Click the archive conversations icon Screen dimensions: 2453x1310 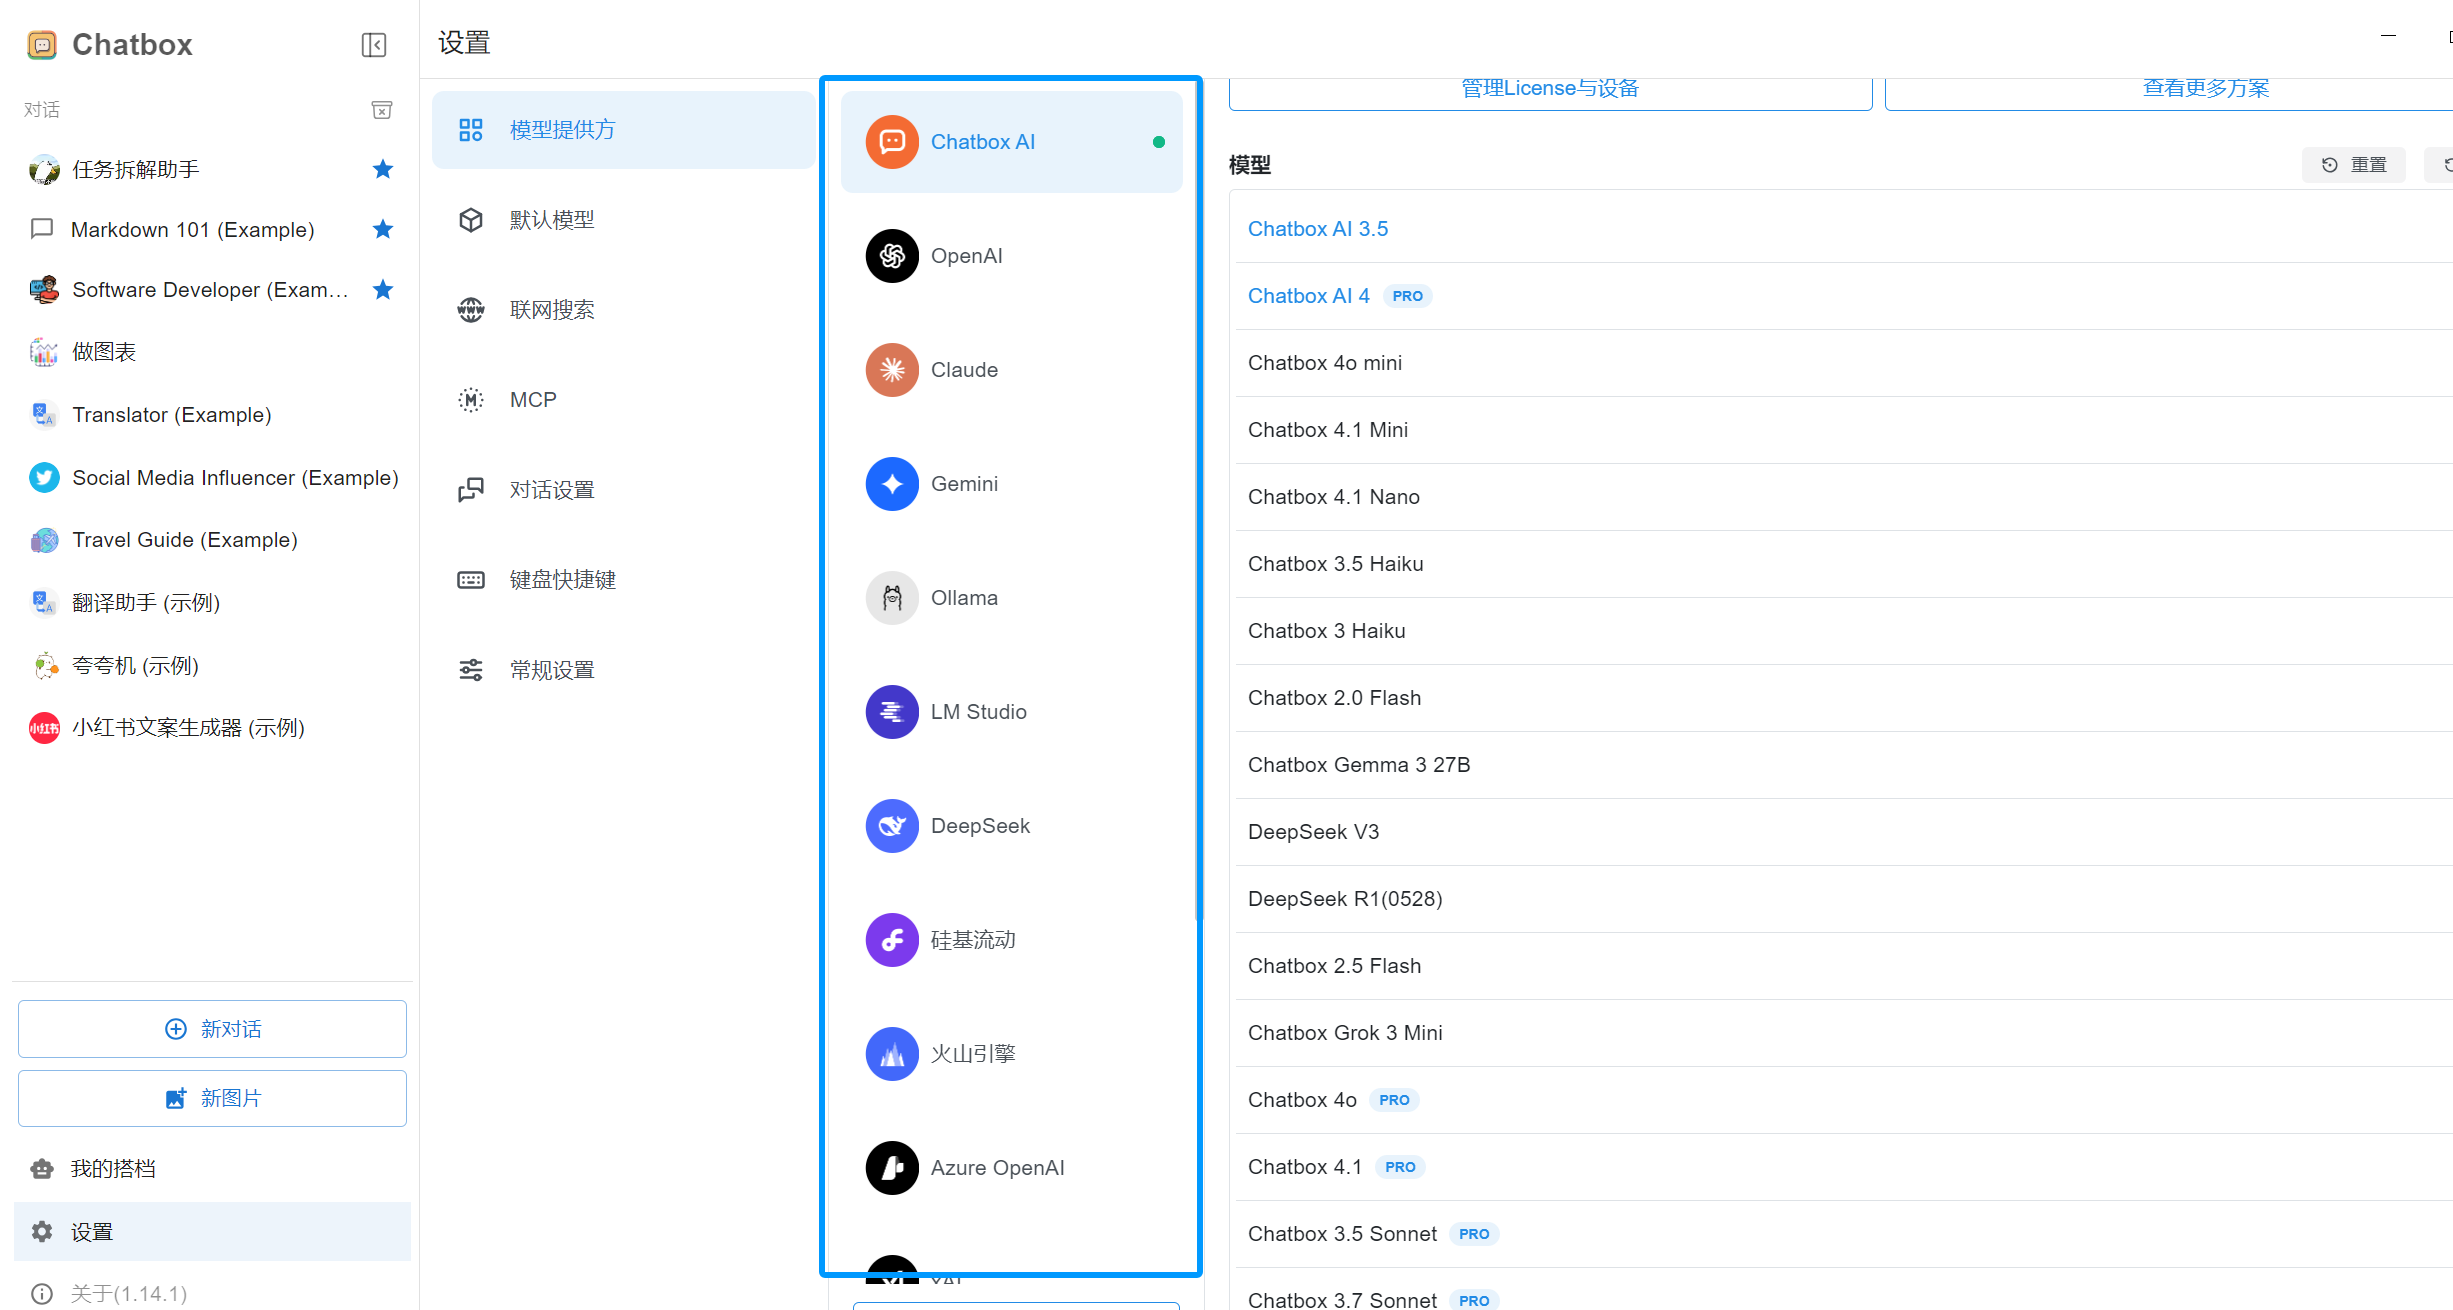382,110
